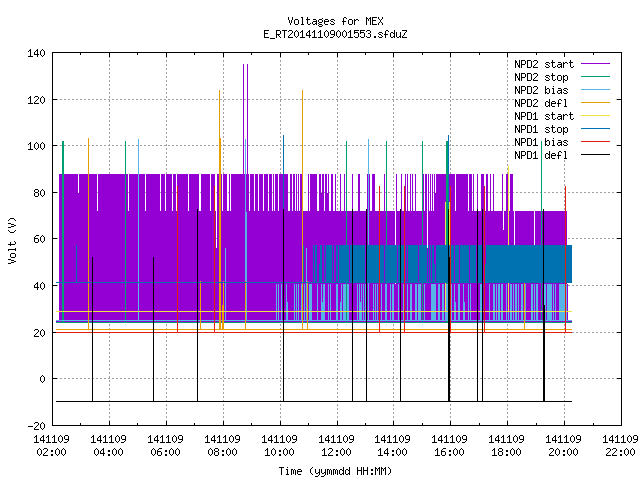This screenshot has width=640, height=480.
Task: Click the NPD2 start purple legend line
Action: click(595, 64)
